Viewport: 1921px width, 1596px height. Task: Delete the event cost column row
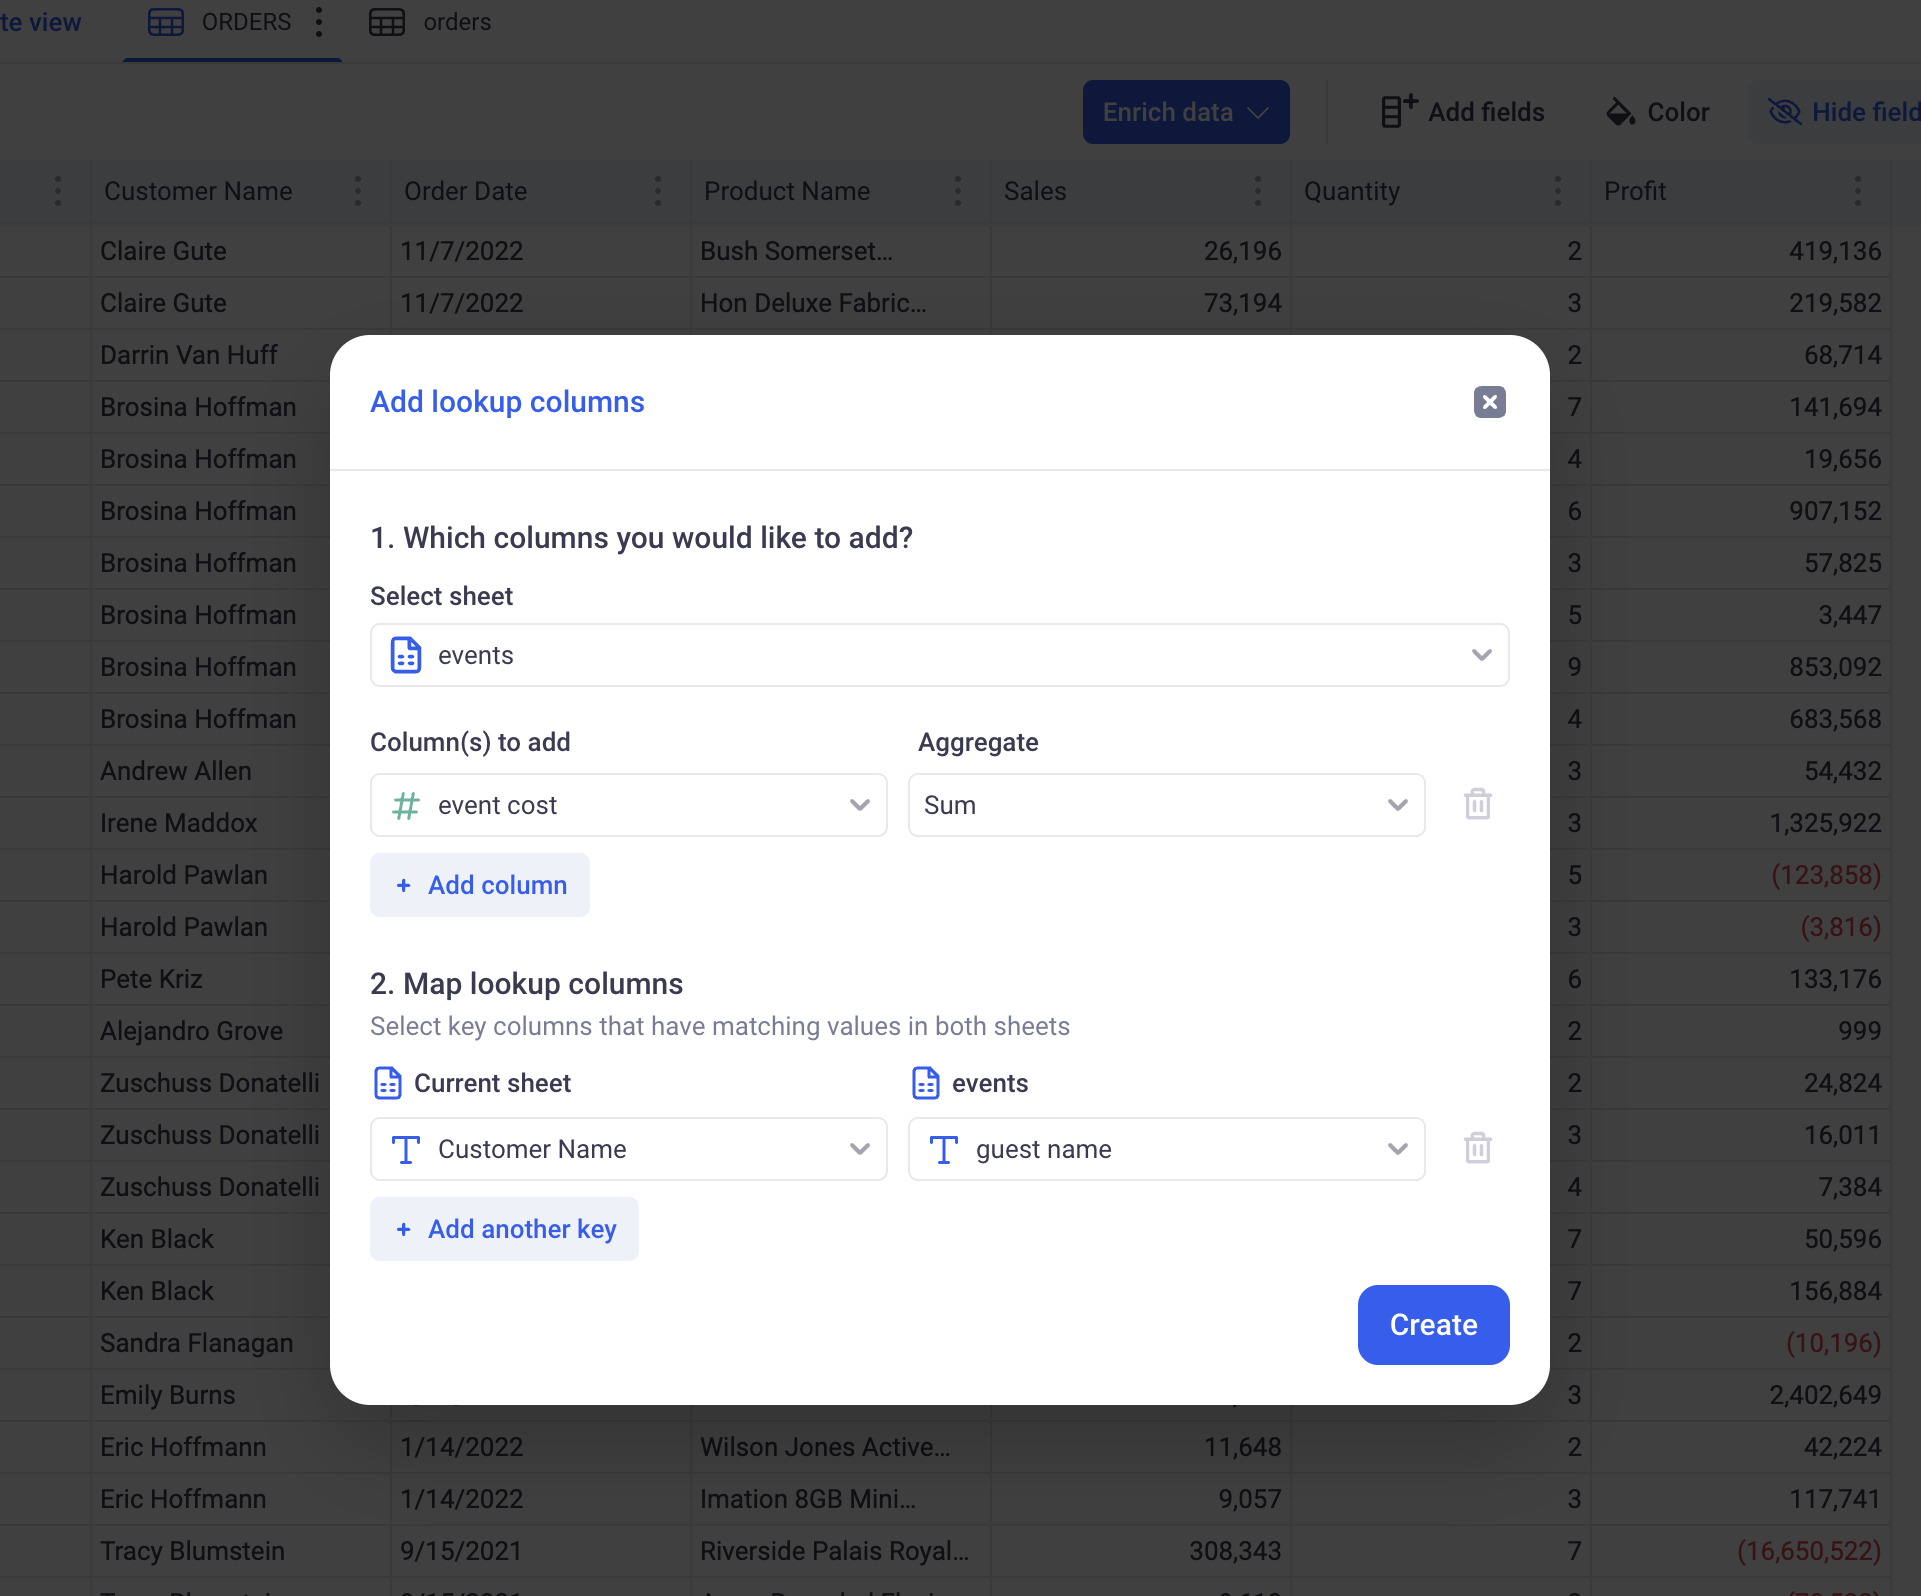pyautogui.click(x=1477, y=804)
